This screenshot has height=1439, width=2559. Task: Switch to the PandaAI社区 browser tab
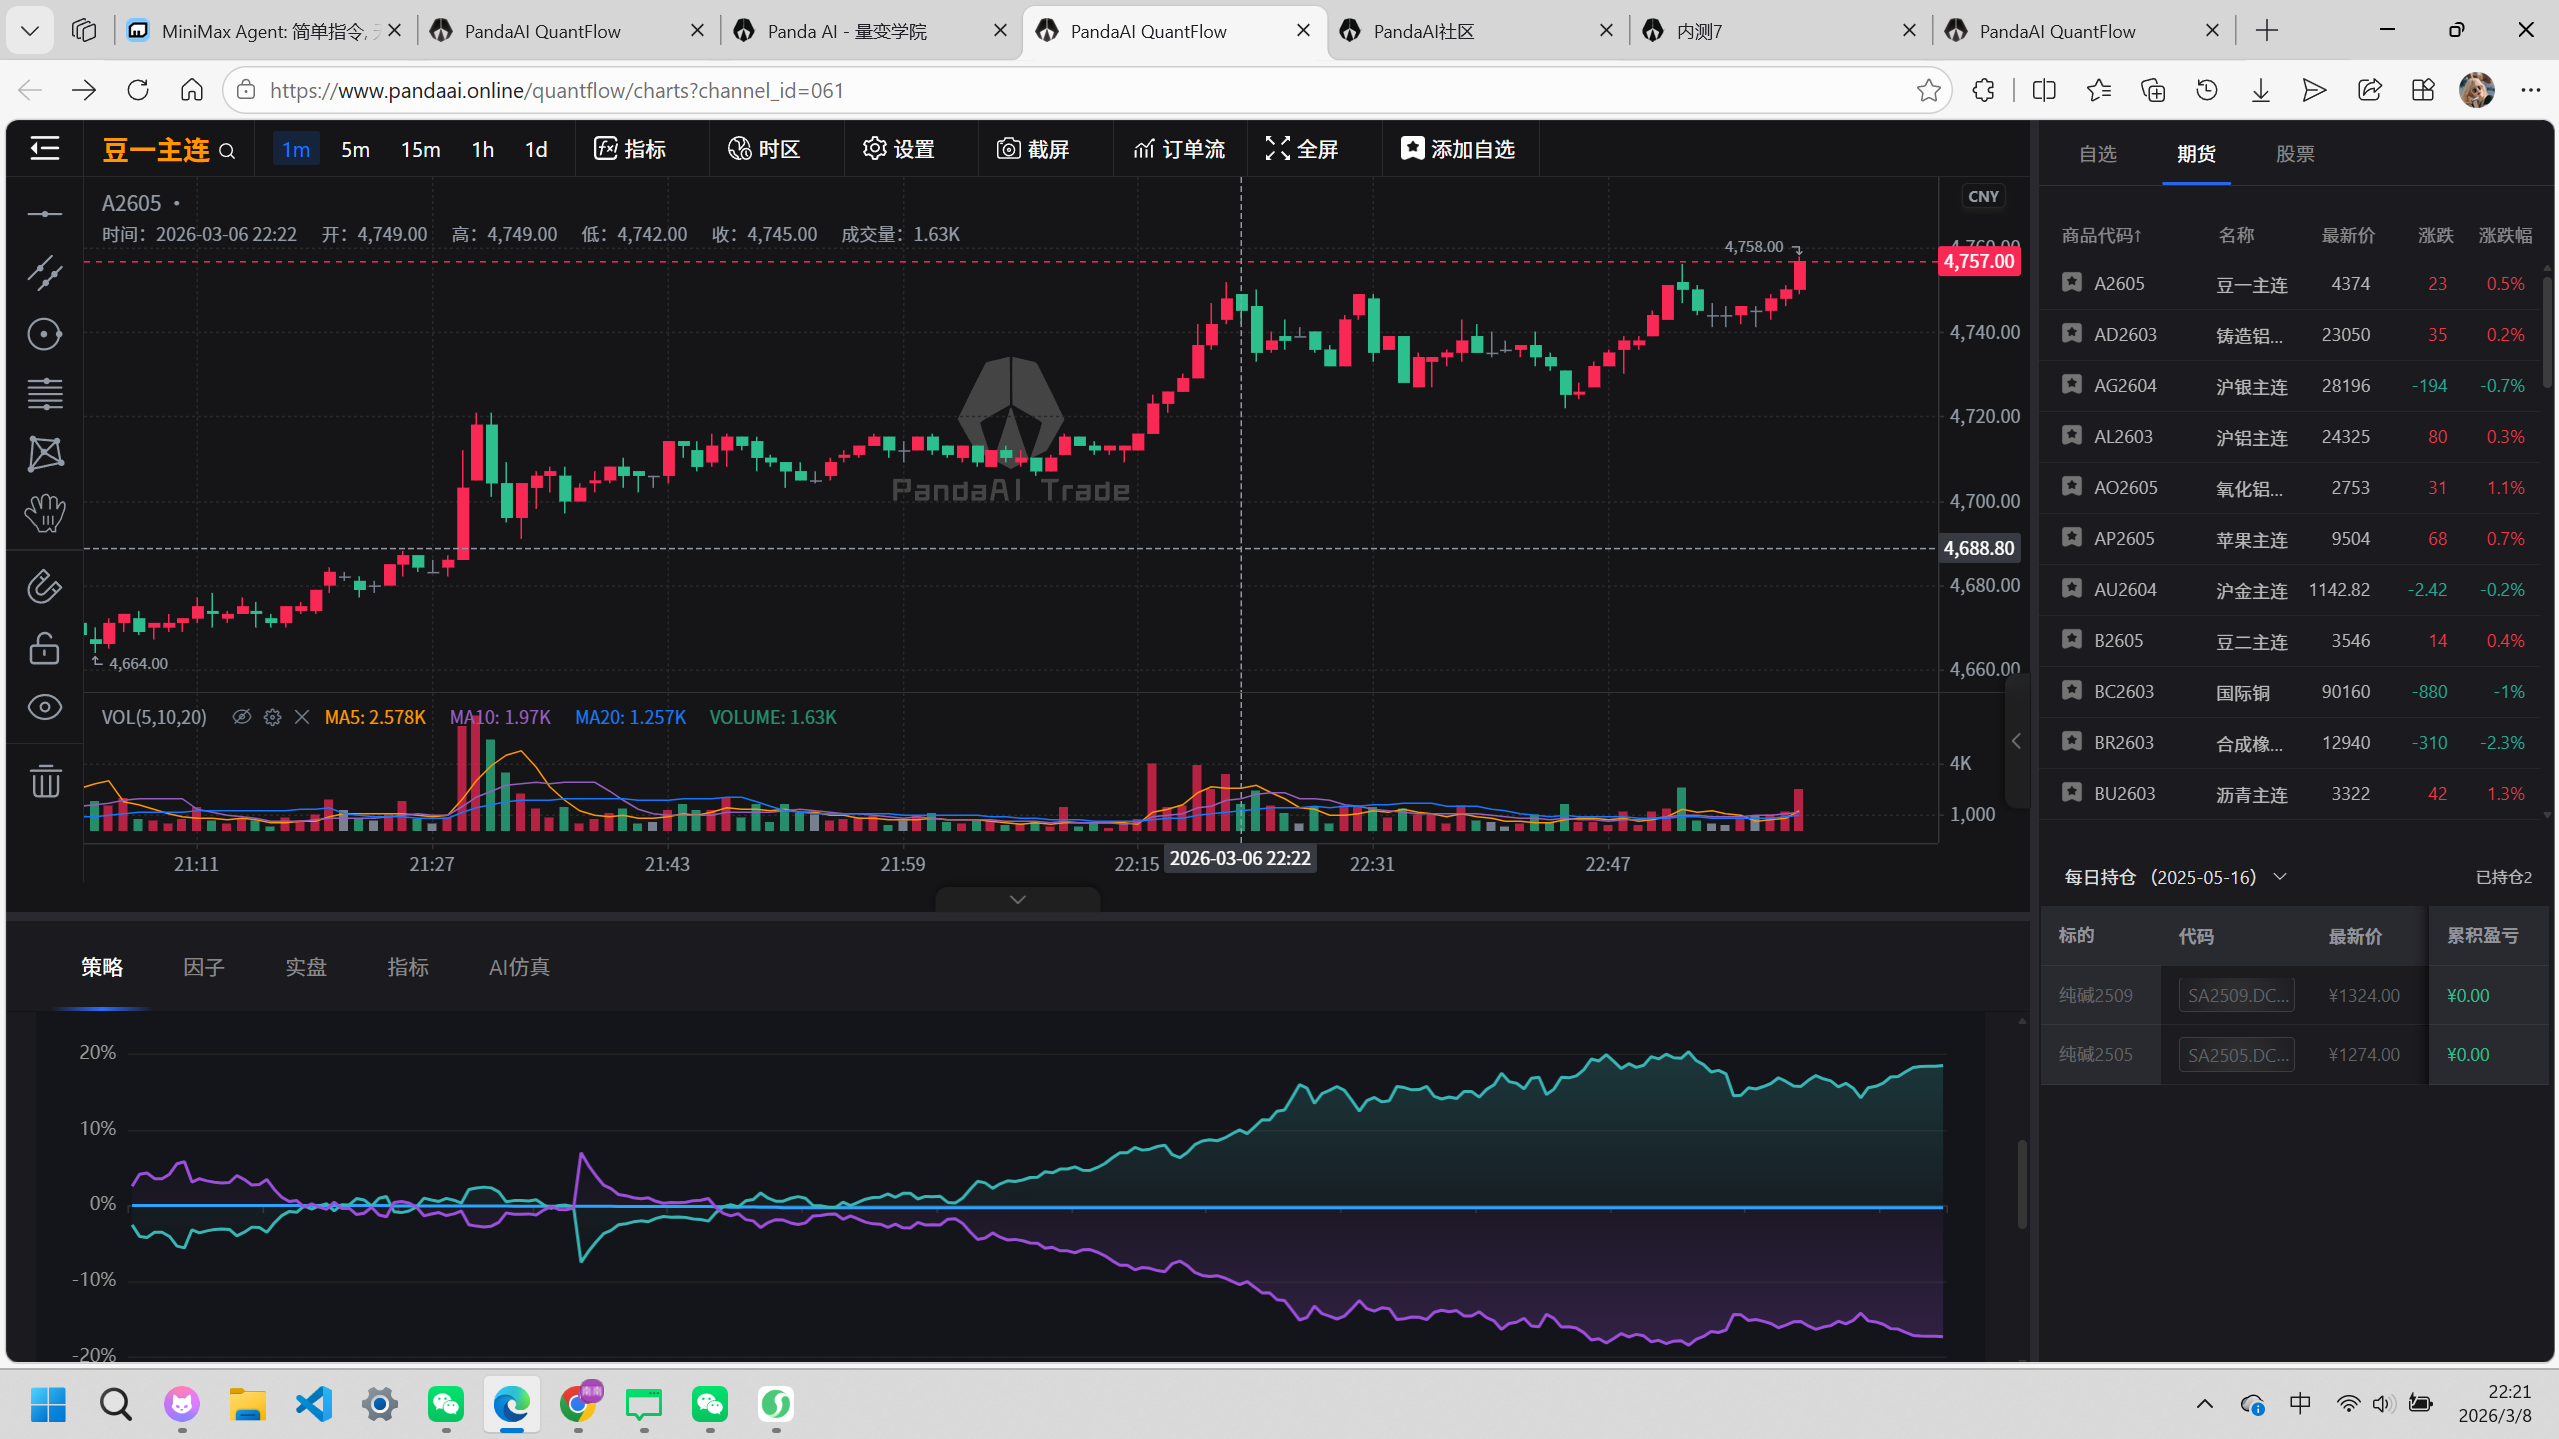pos(1478,31)
